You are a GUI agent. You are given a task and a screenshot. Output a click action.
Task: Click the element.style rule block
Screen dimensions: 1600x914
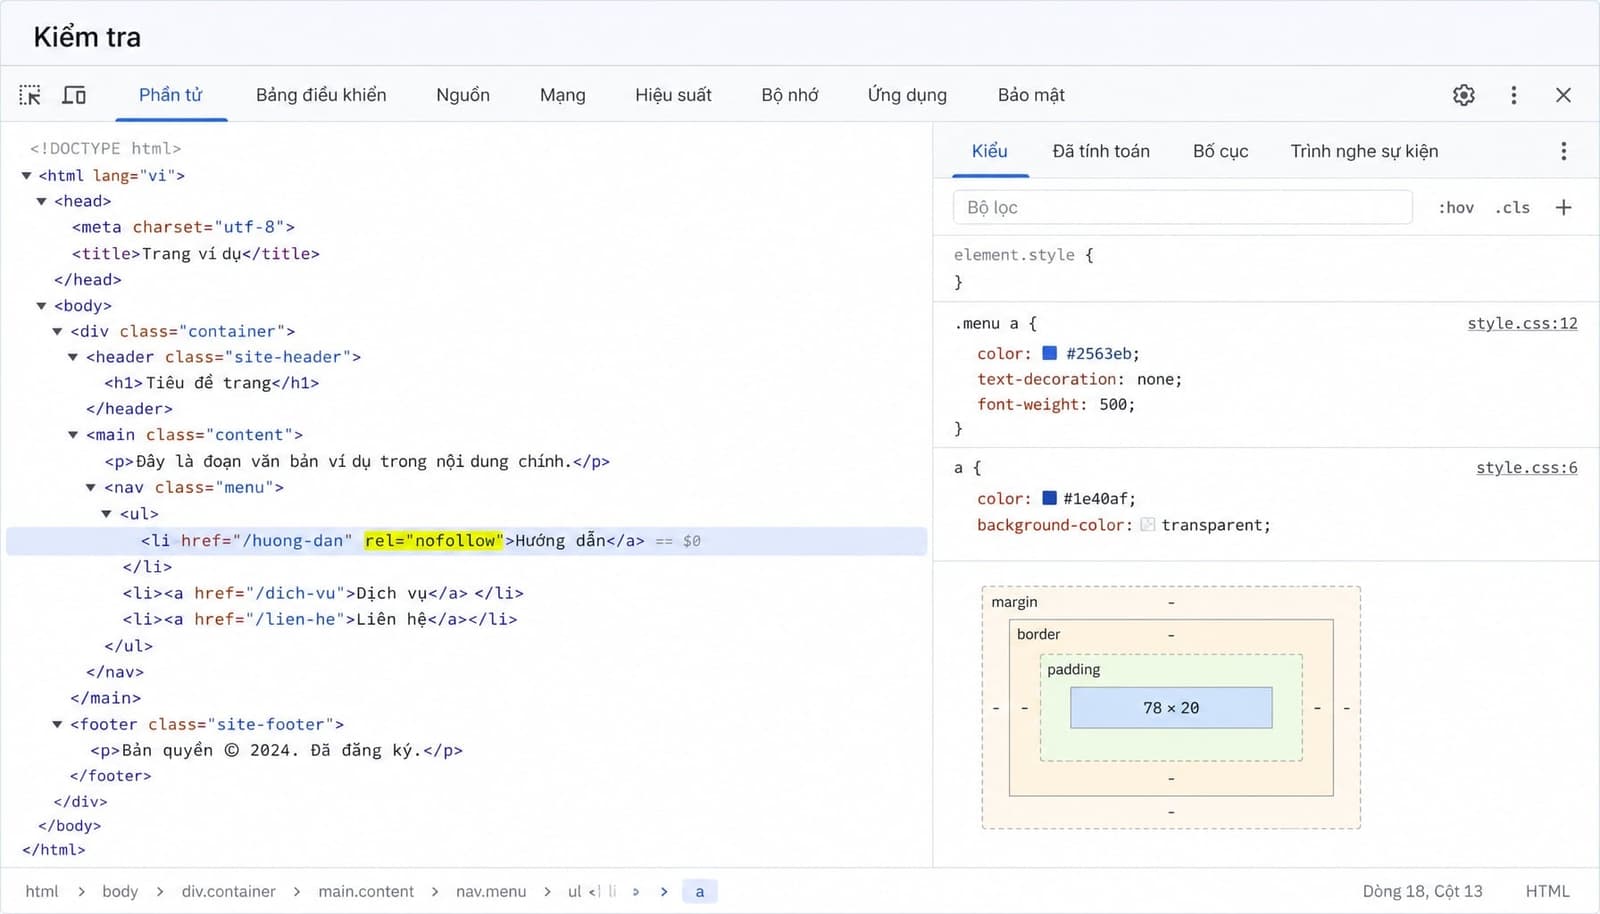click(1267, 268)
